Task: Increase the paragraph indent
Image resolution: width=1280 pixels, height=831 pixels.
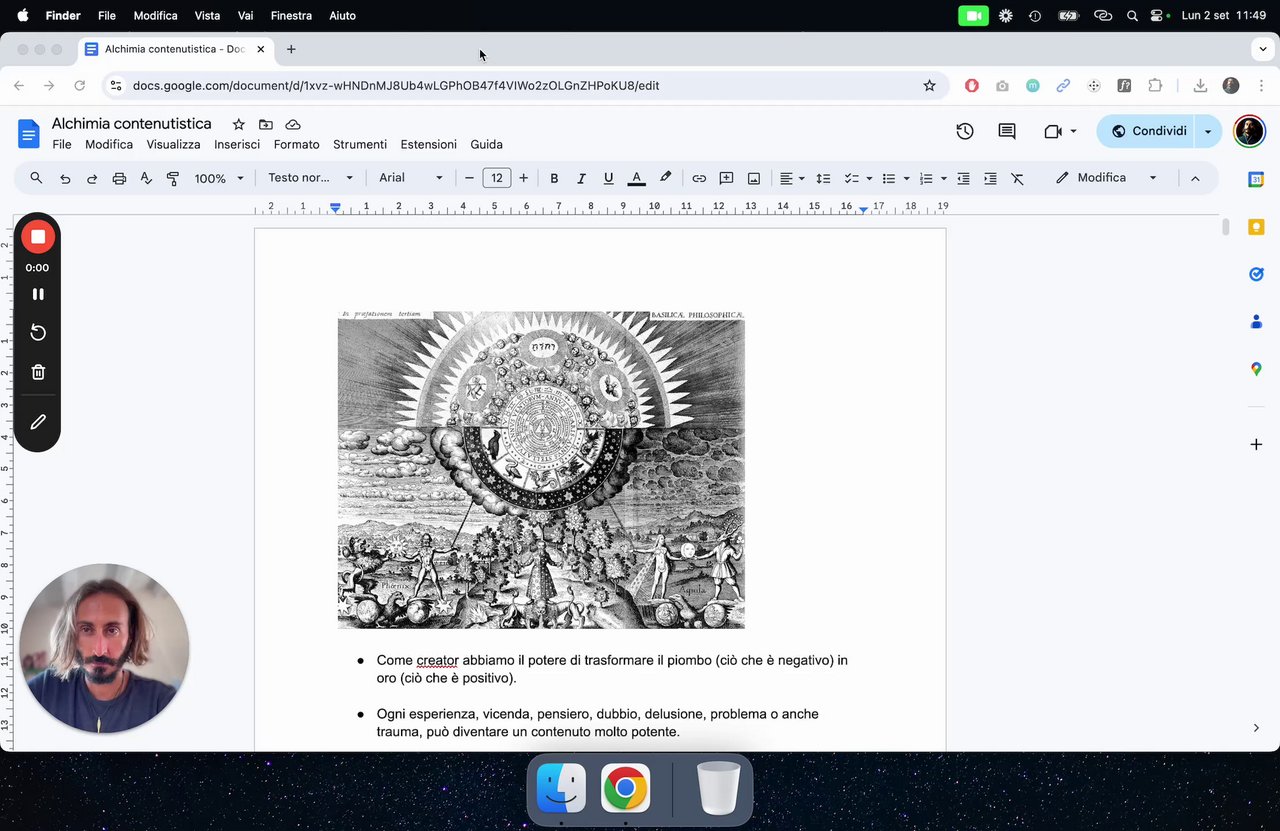Action: coord(990,178)
